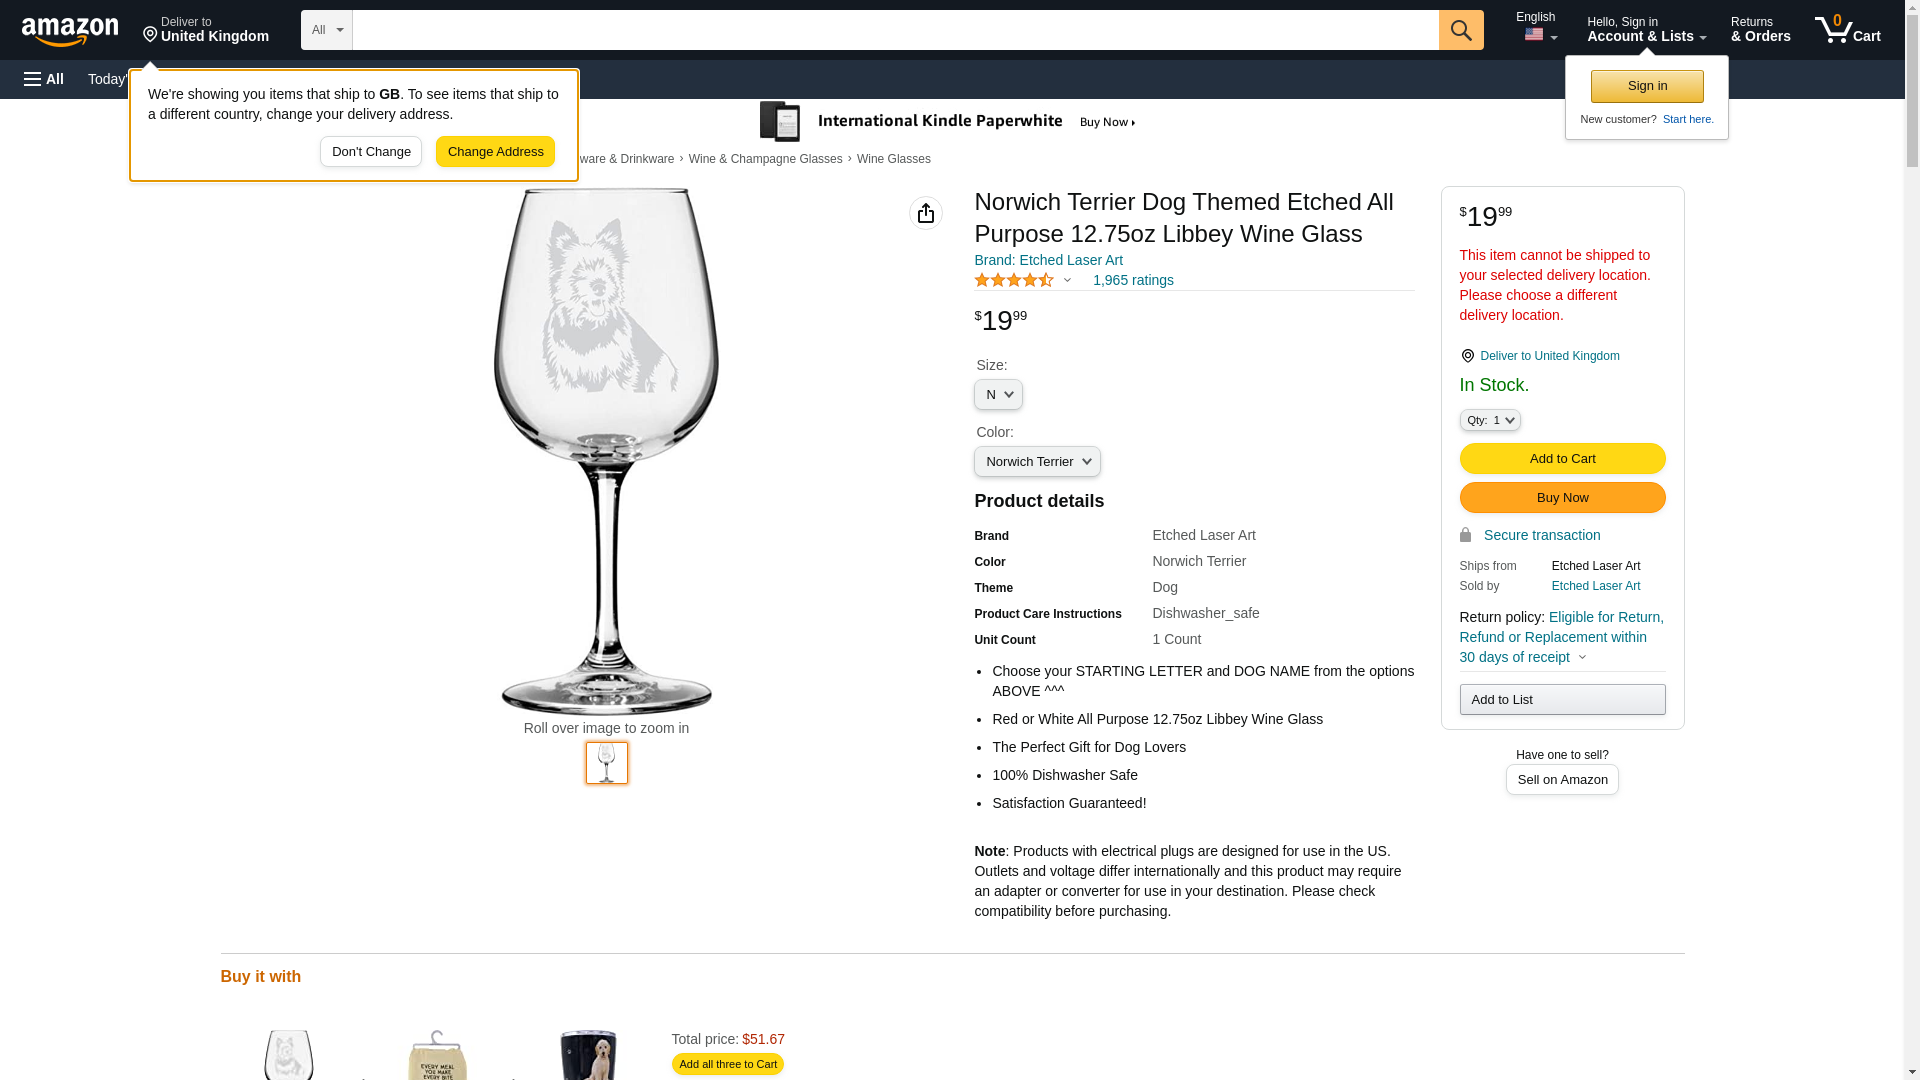This screenshot has height=1080, width=1920.
Task: Click into the Amazon search field
Action: pyautogui.click(x=895, y=30)
